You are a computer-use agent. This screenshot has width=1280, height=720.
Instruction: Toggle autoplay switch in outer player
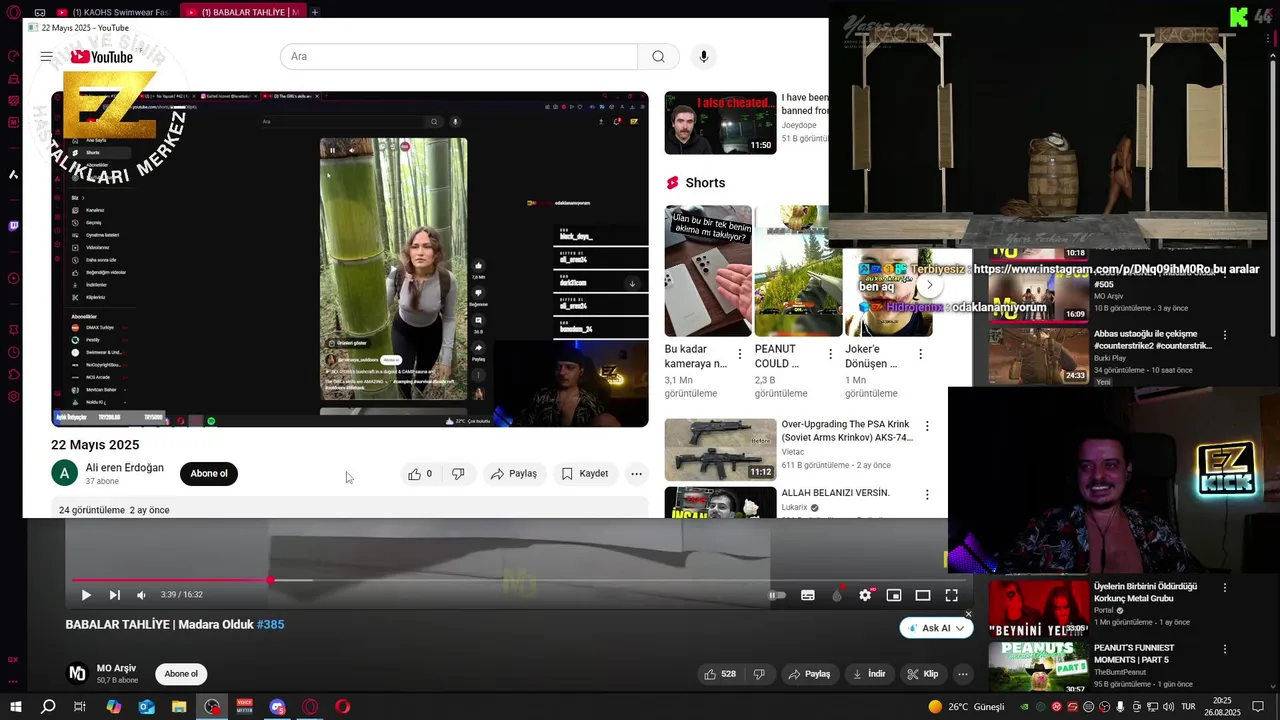(x=777, y=595)
